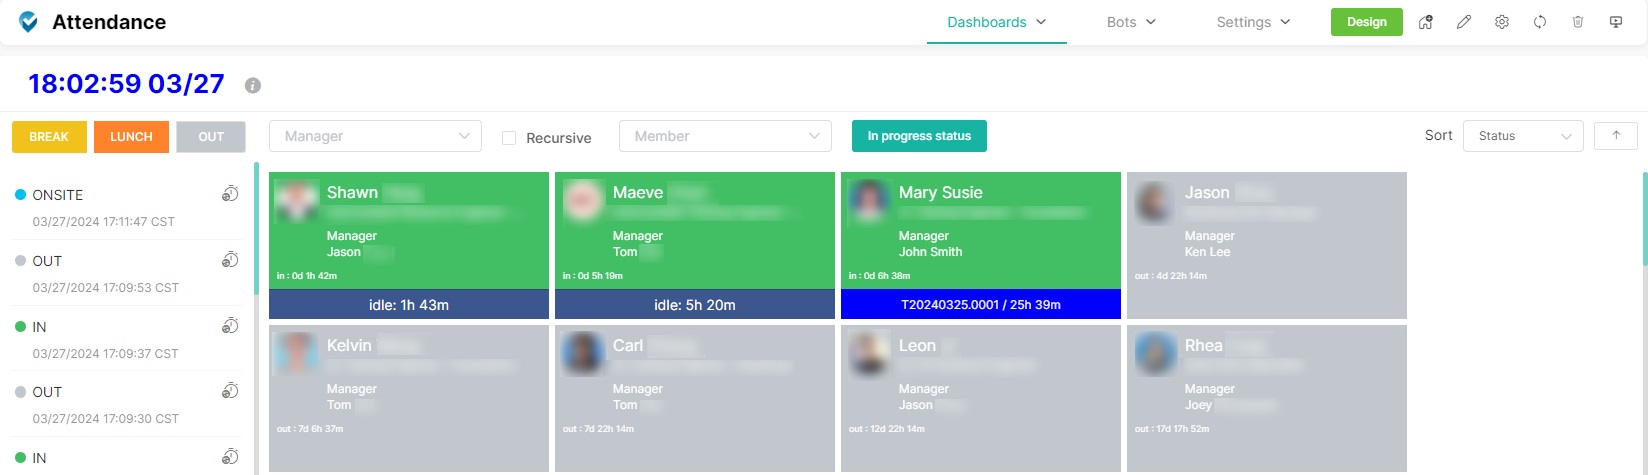Click the green Design button
Screen dimensions: 1648x475
pos(1366,22)
